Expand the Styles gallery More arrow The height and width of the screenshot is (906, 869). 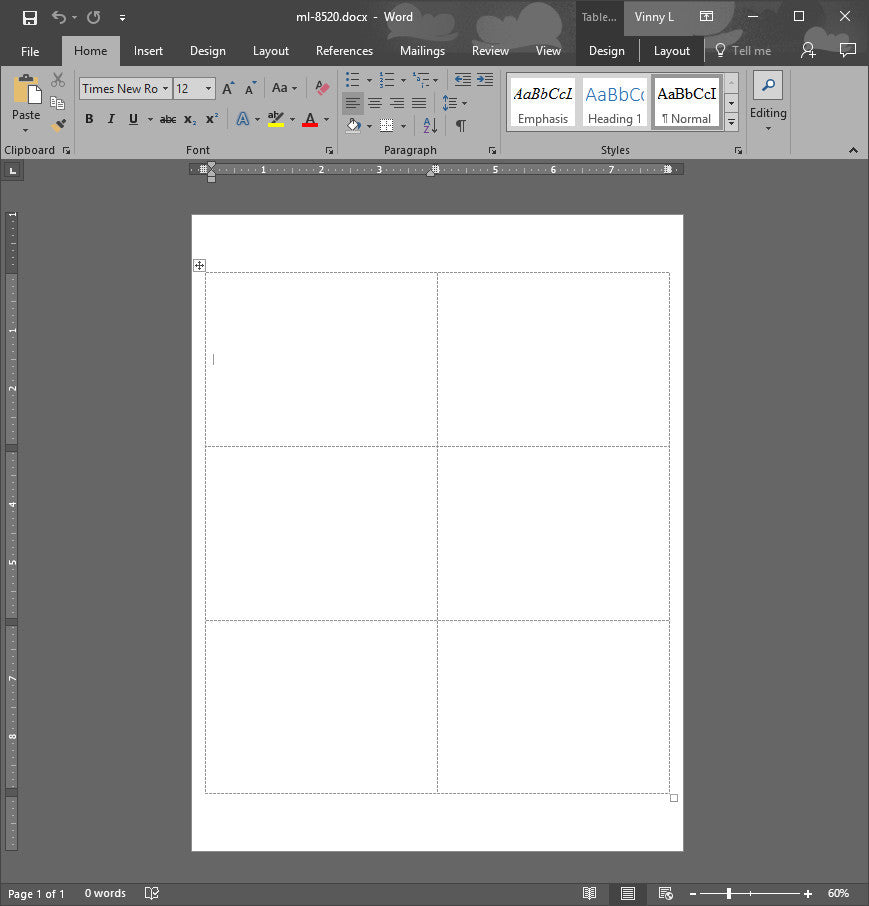[731, 122]
